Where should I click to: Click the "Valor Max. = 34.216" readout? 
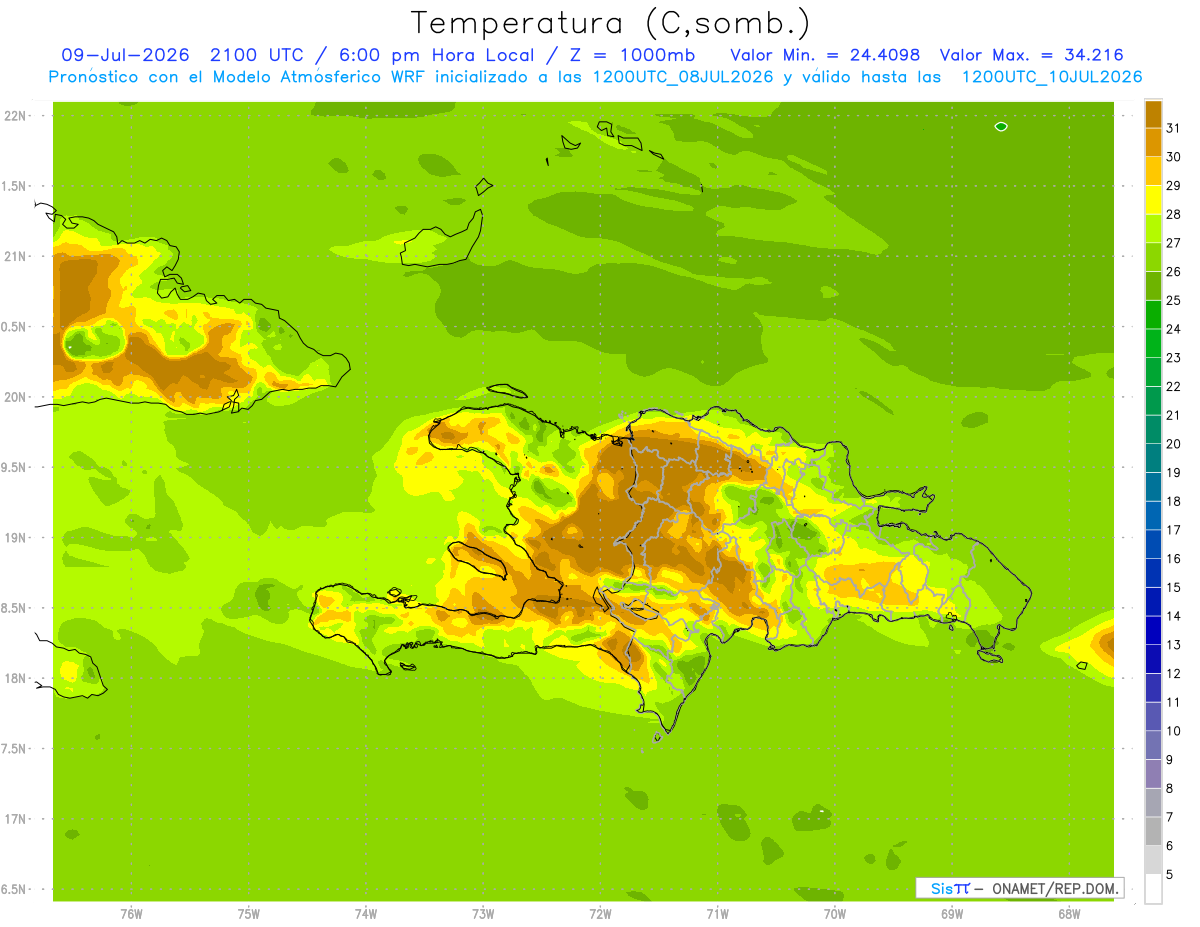pyautogui.click(x=1031, y=55)
